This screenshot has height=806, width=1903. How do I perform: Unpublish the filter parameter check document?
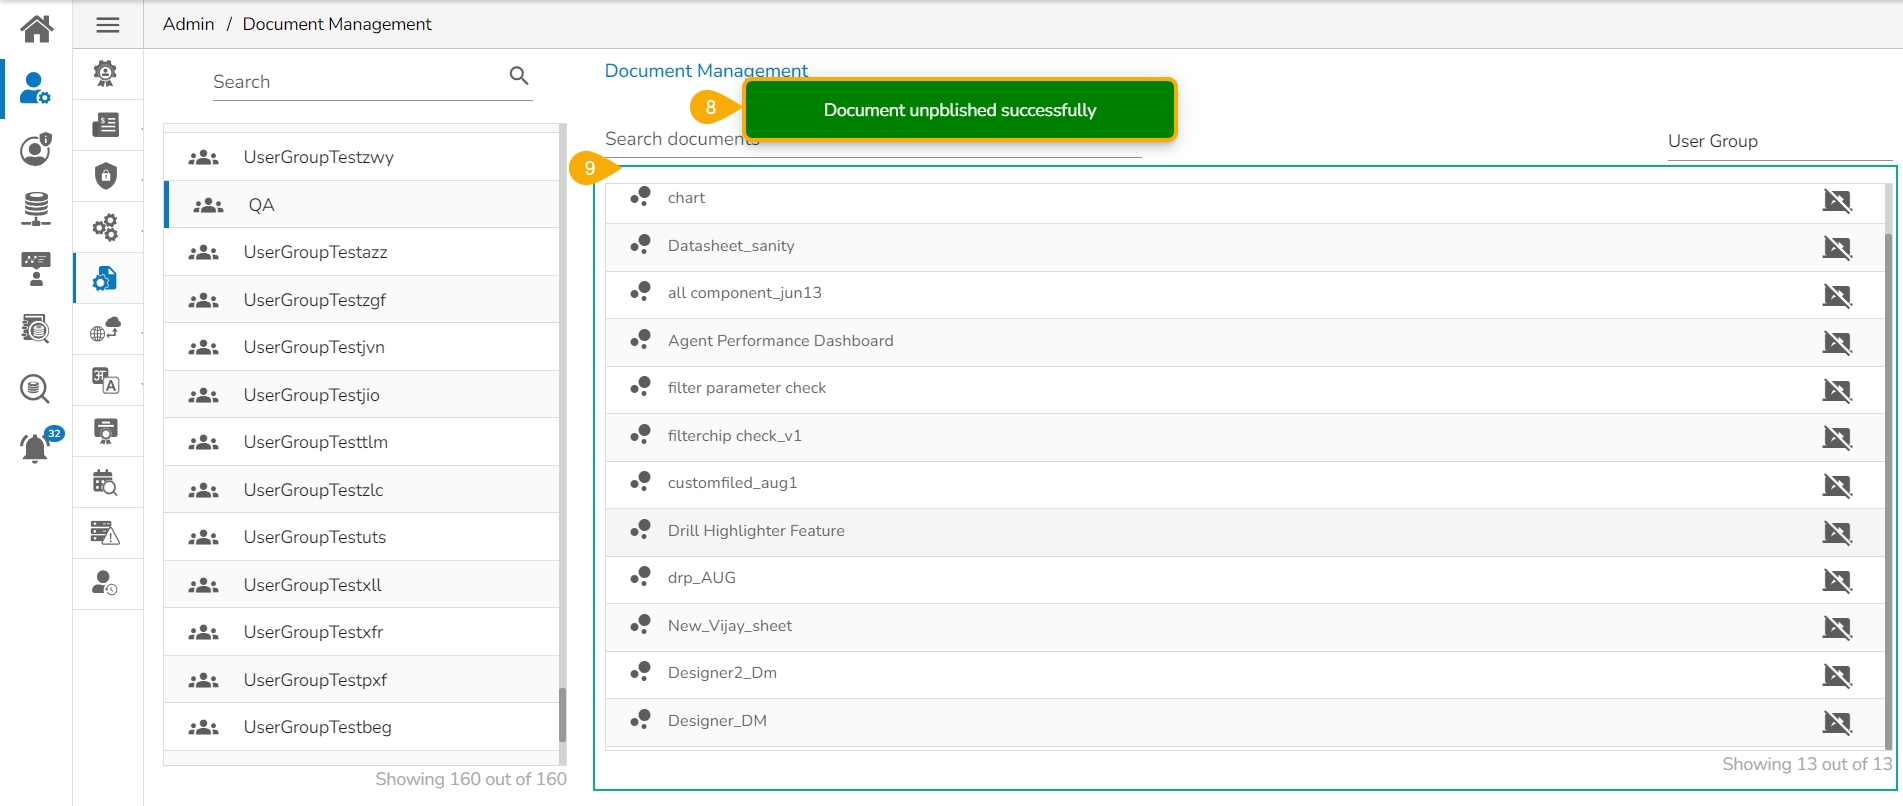coord(1837,390)
